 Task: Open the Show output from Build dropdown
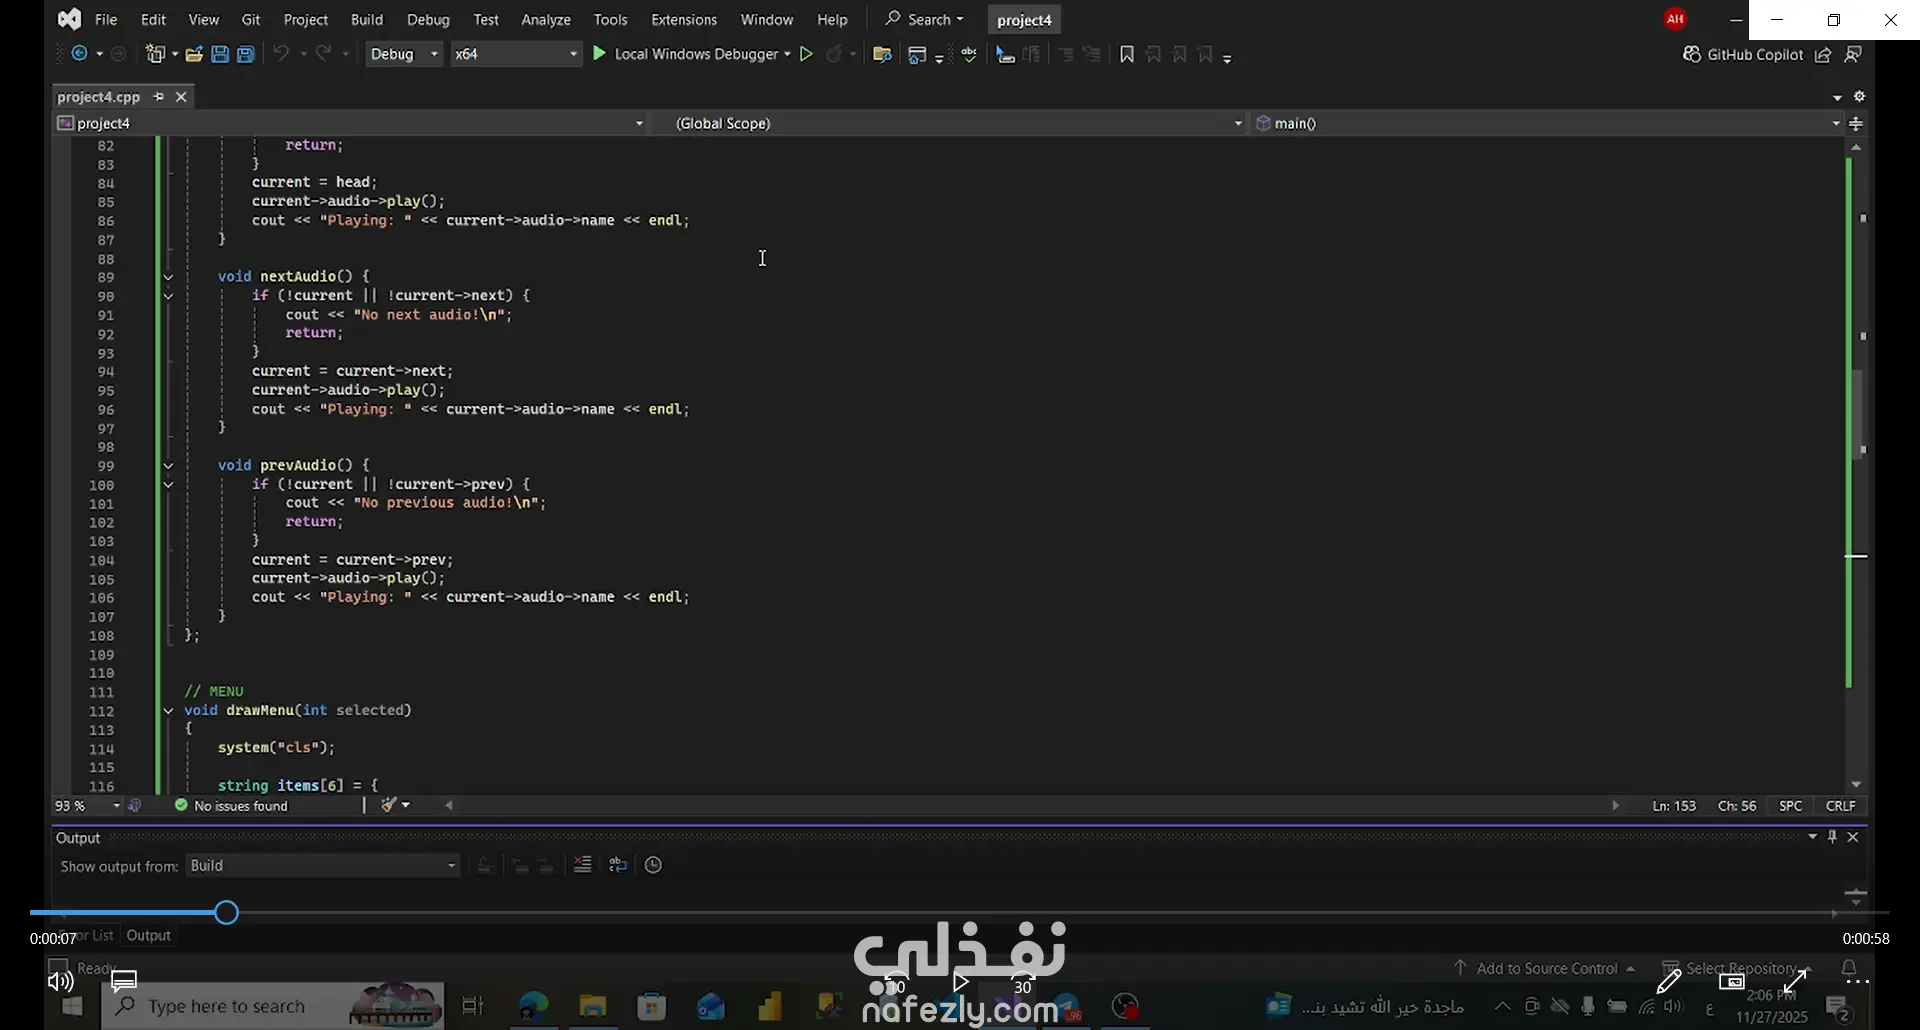323,866
